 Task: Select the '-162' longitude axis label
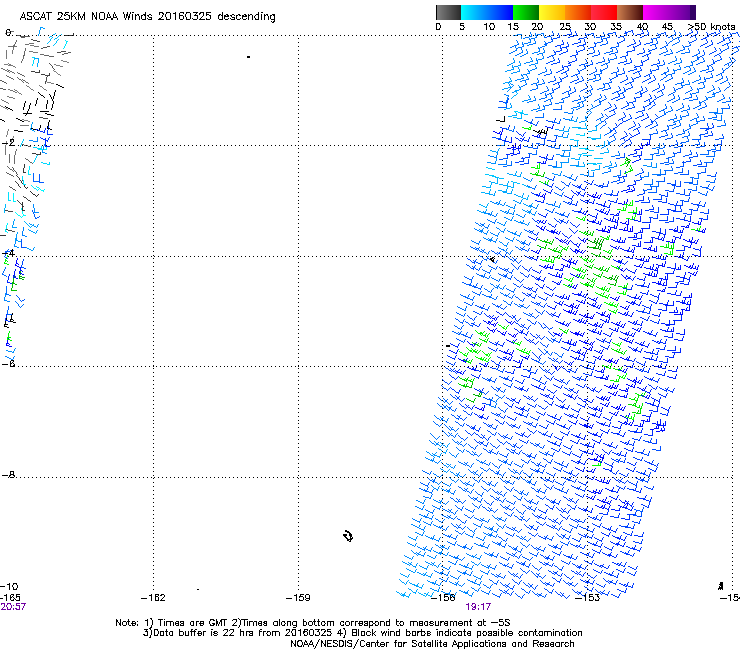[x=153, y=598]
